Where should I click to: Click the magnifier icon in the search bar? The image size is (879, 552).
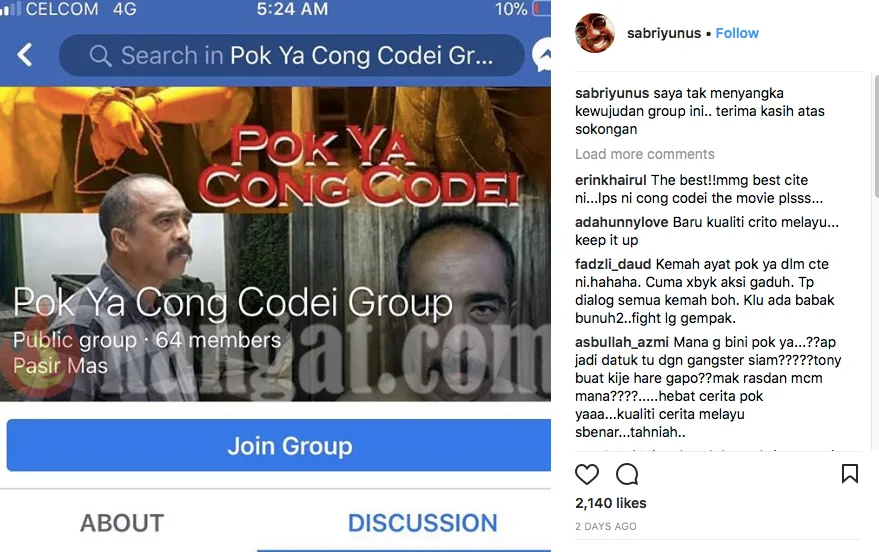click(100, 55)
